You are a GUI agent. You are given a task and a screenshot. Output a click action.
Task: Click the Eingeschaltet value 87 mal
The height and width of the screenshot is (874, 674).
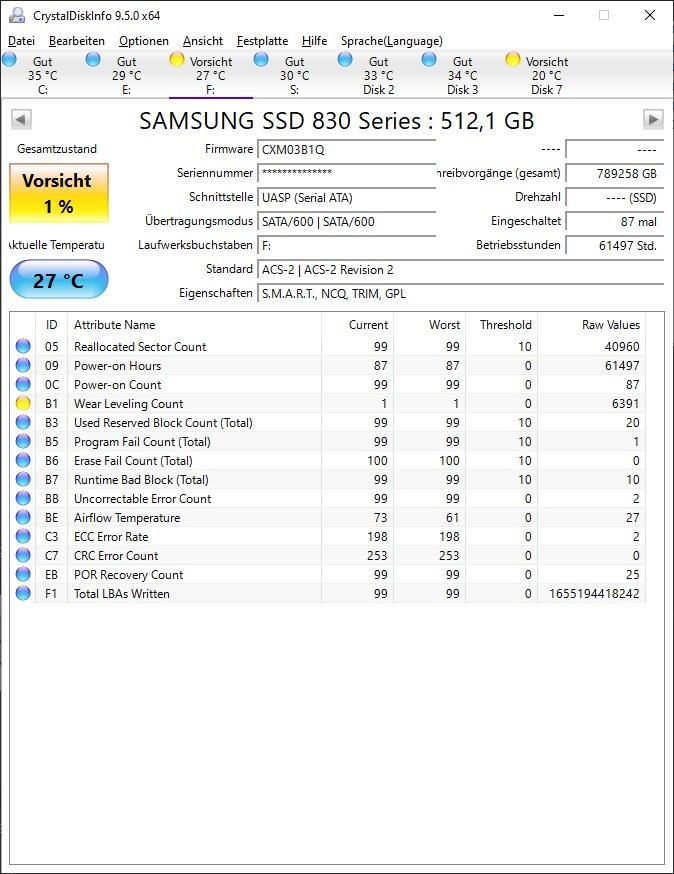[615, 221]
